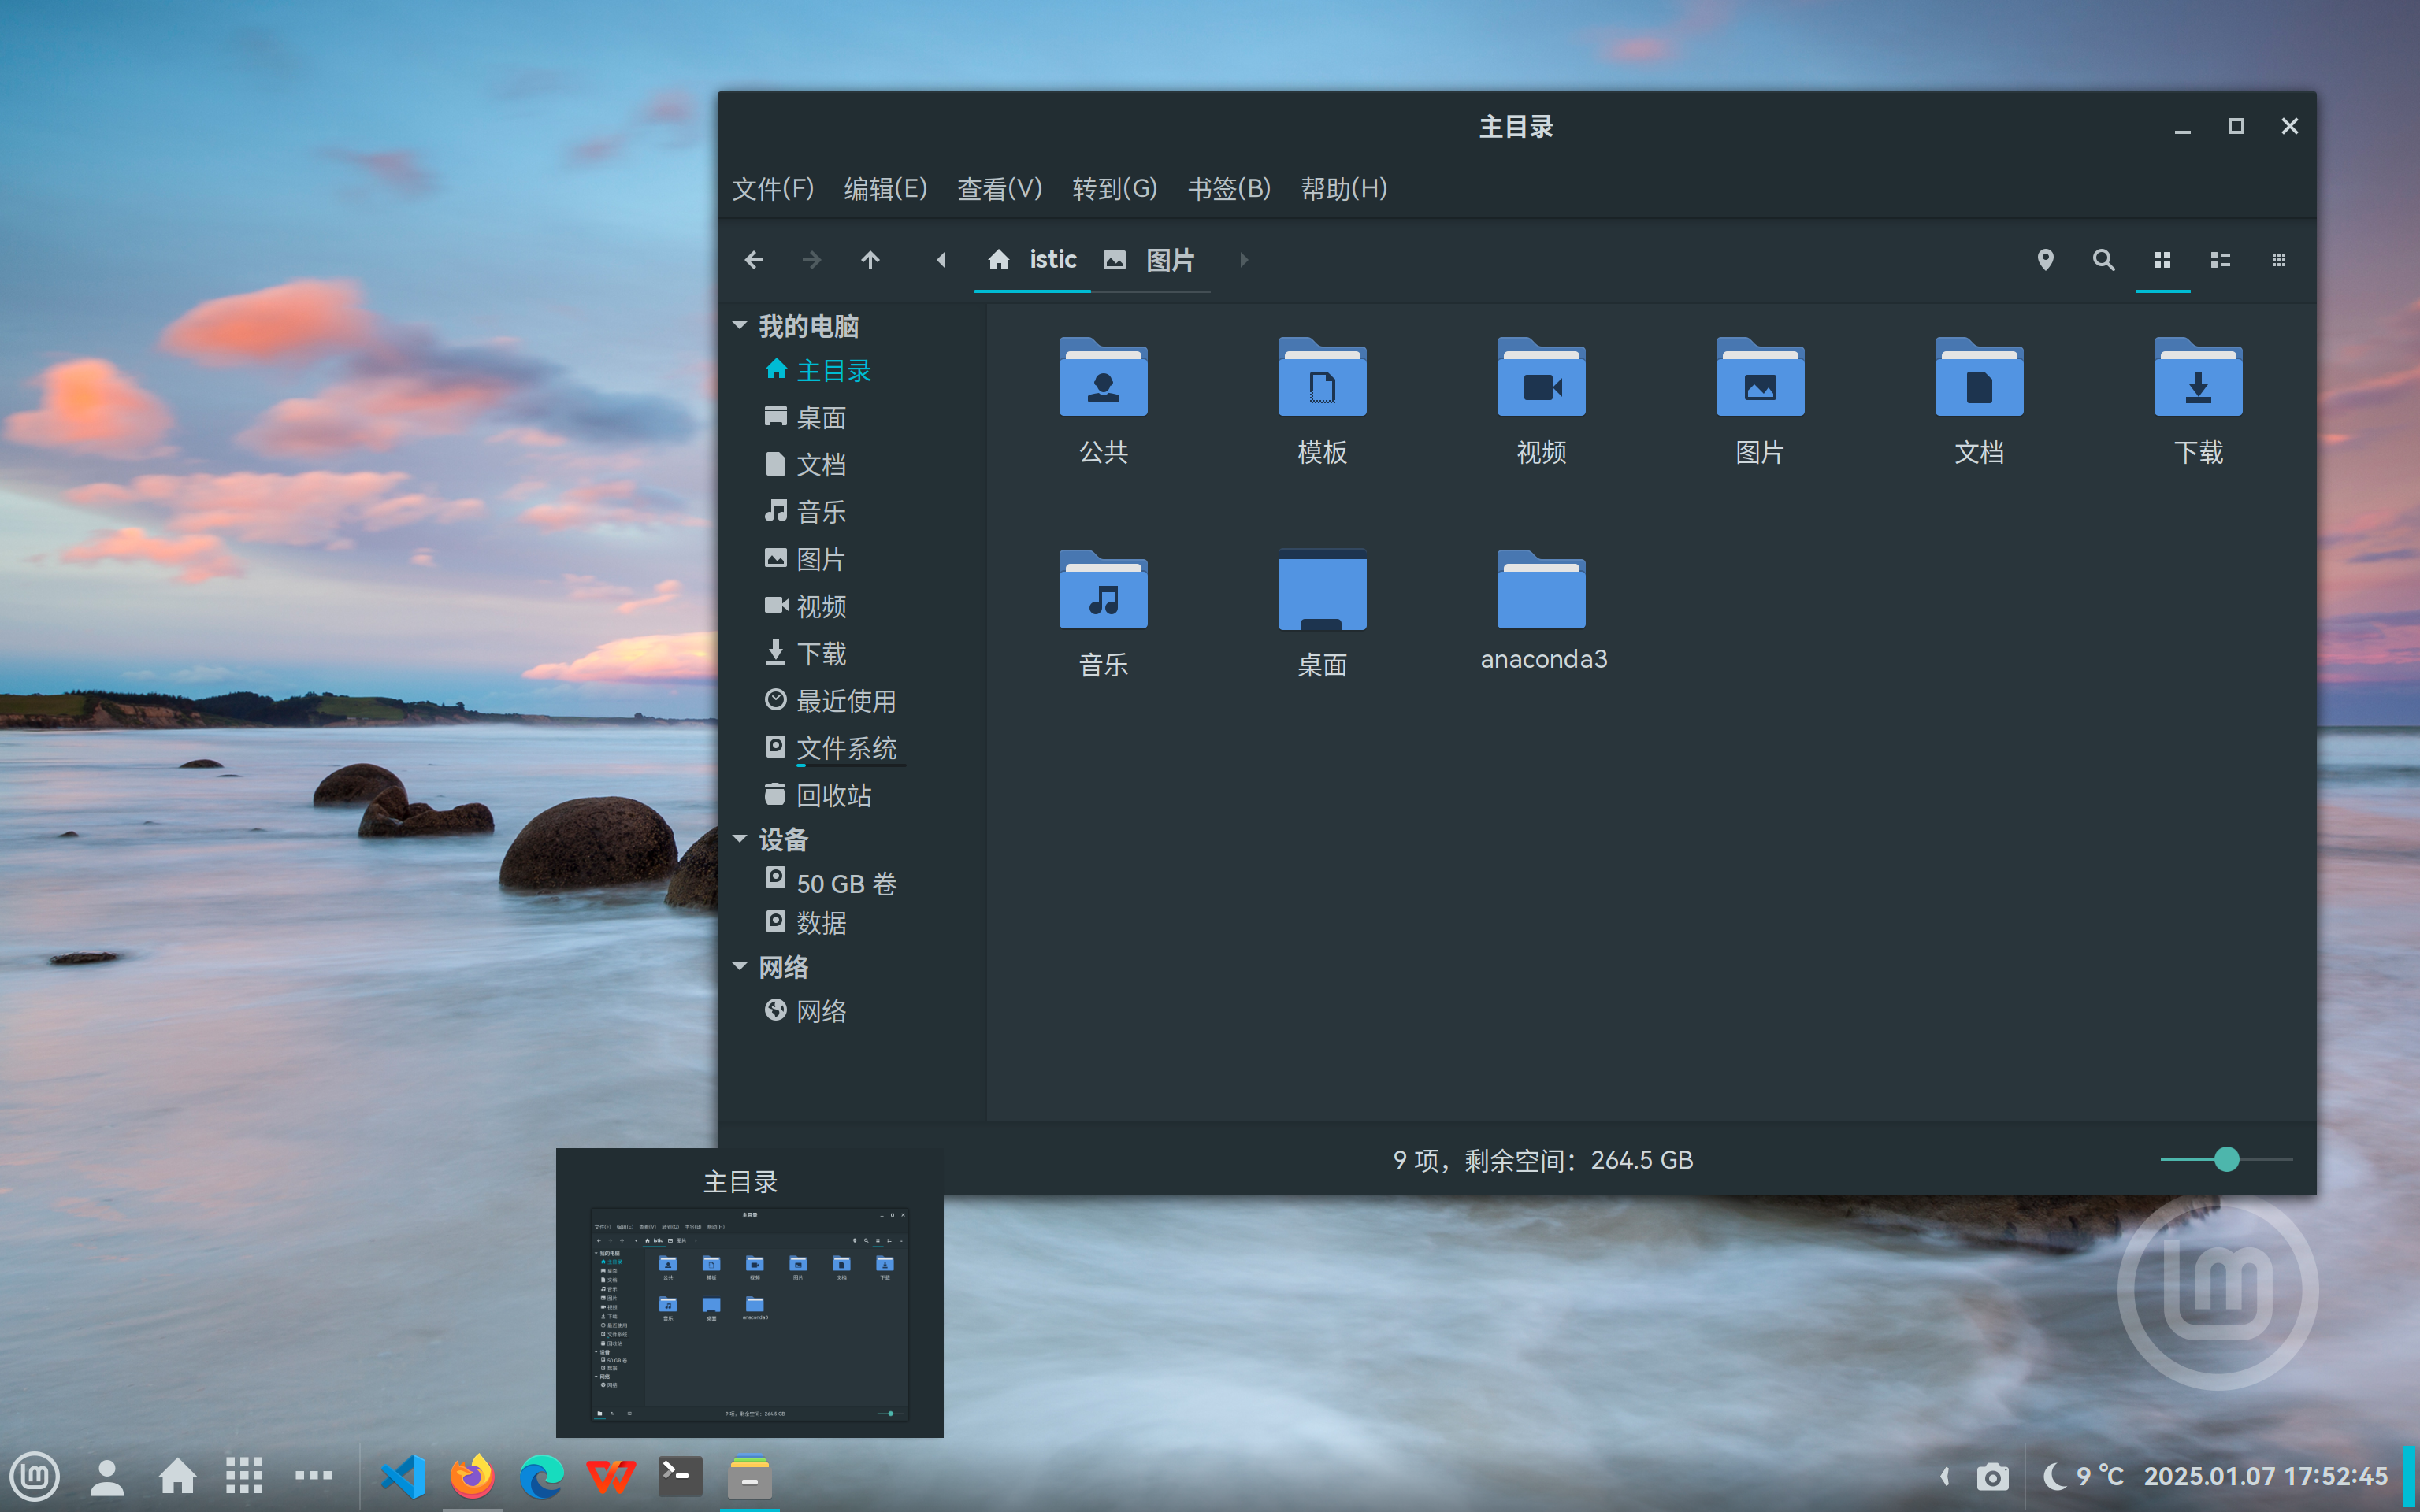
Task: Select the istic breadcrumb in path bar
Action: [1052, 260]
